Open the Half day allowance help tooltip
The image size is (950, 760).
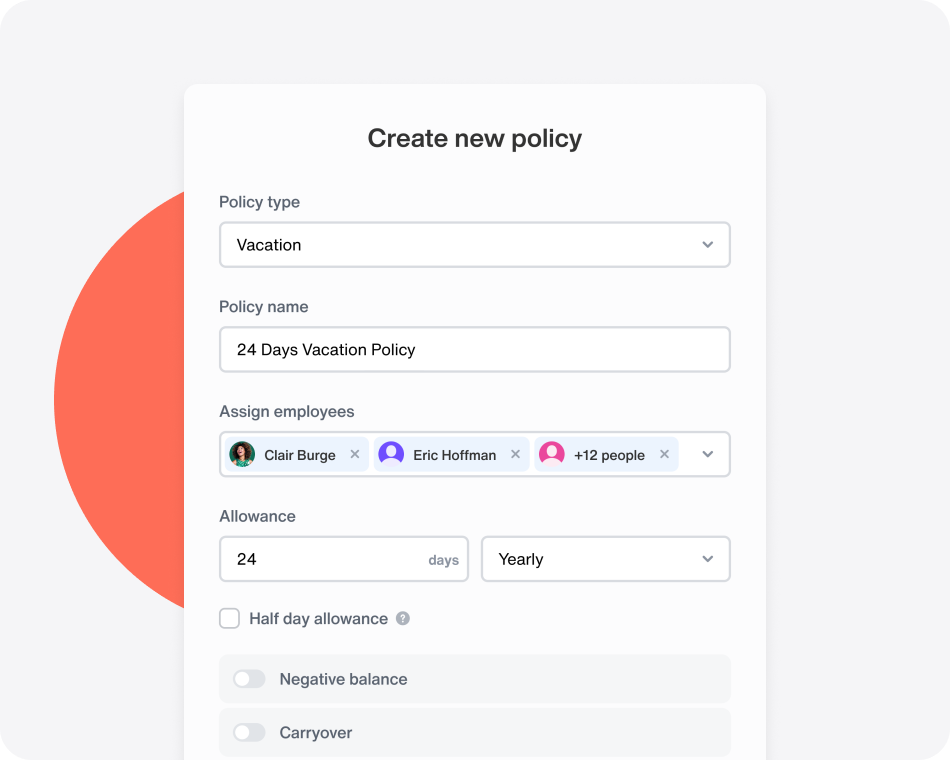click(x=403, y=619)
